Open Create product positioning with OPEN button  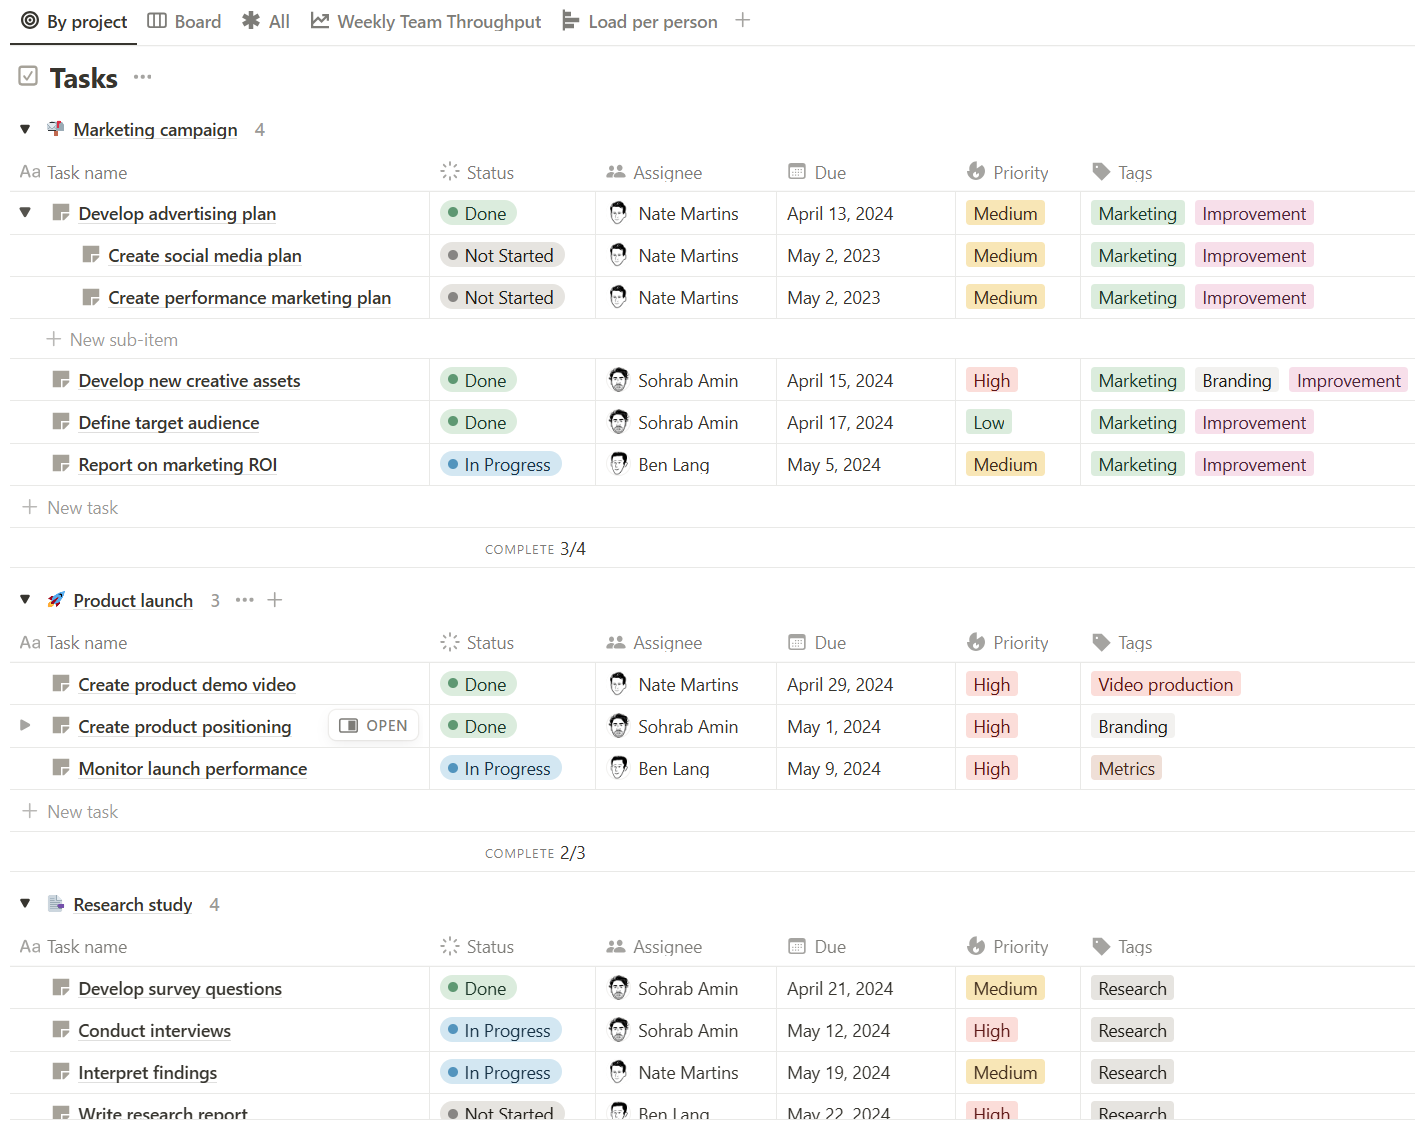(373, 726)
